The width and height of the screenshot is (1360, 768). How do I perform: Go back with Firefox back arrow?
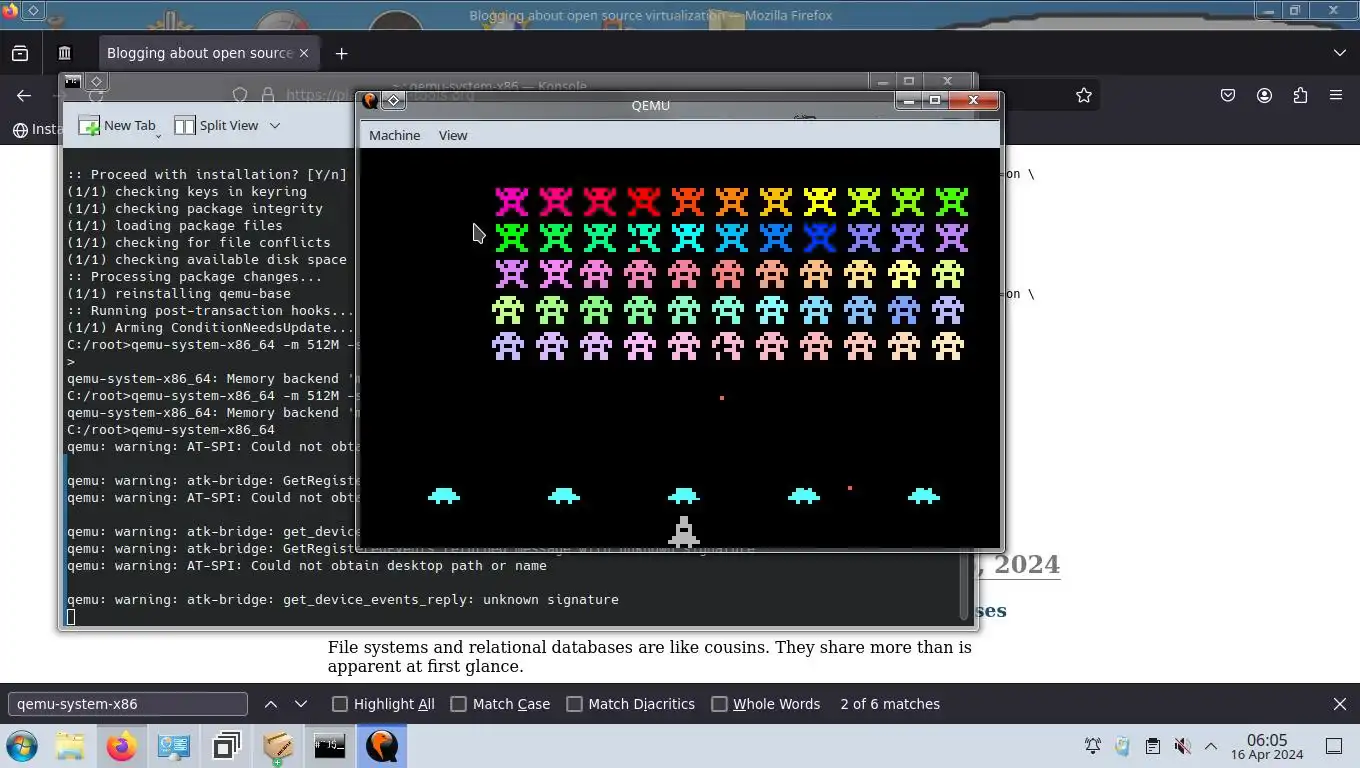24,96
